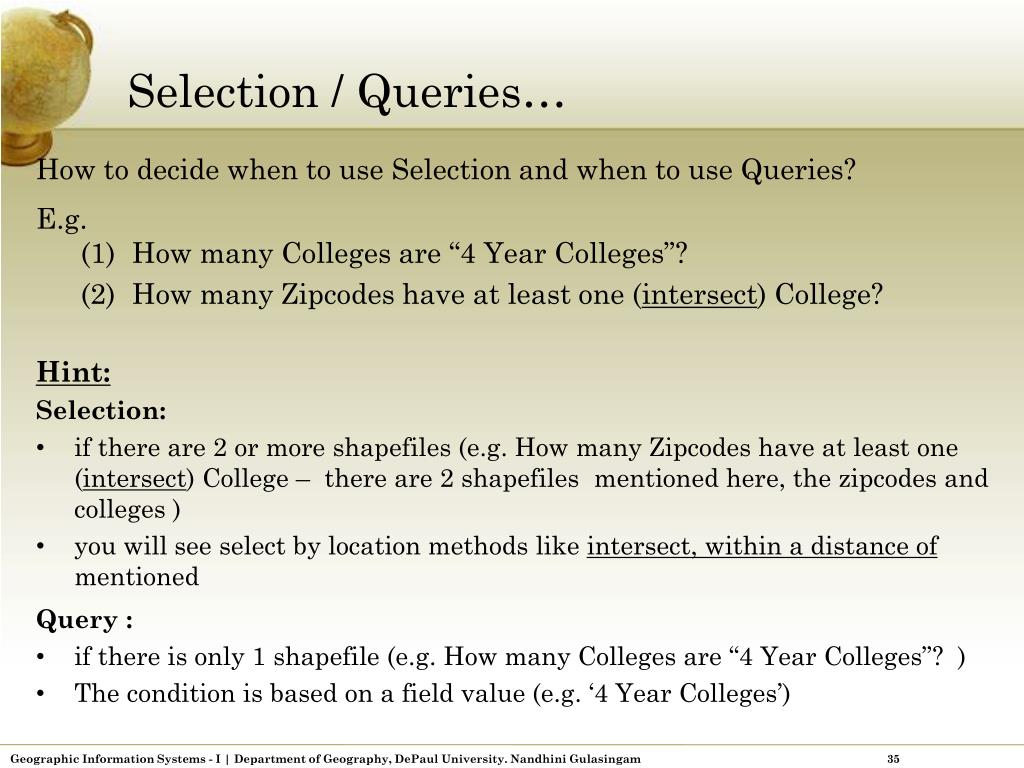Click the slide title Selection / Queries
Screen dimensions: 1024x768
click(x=345, y=92)
